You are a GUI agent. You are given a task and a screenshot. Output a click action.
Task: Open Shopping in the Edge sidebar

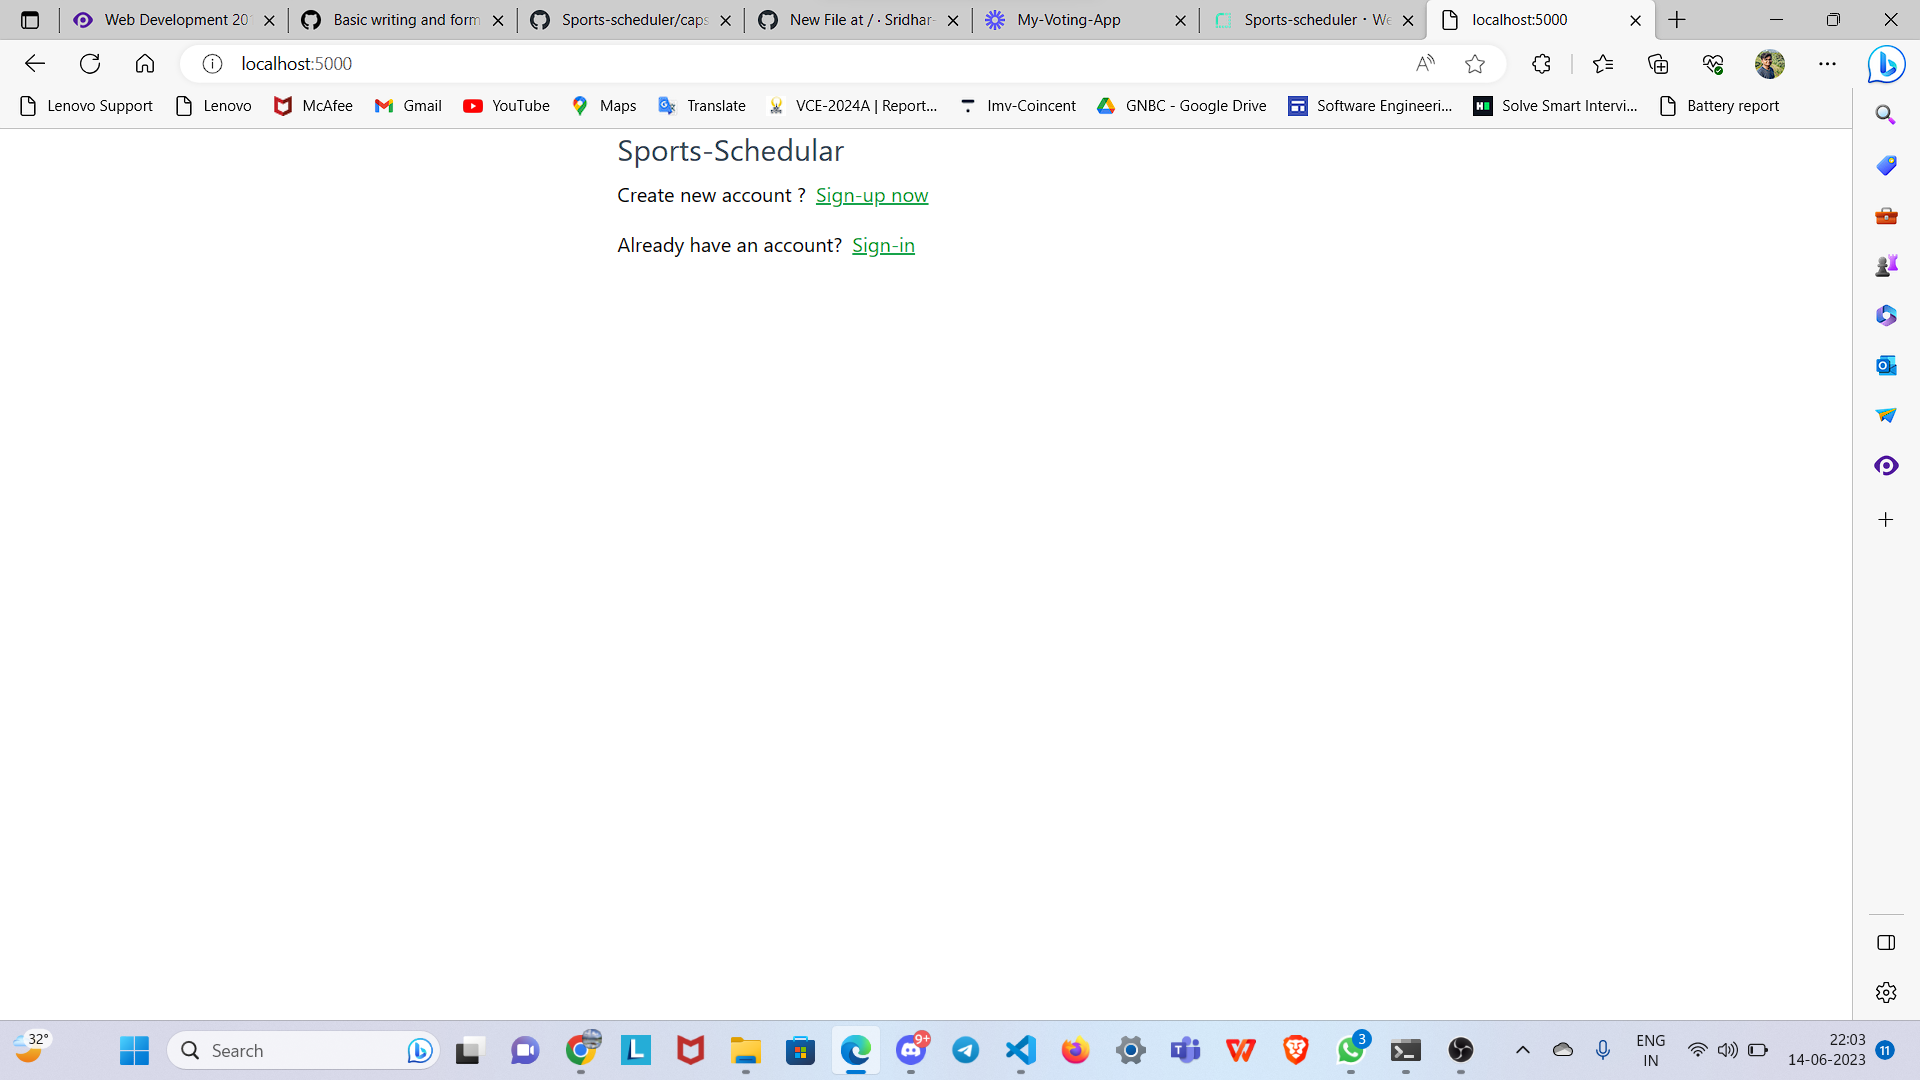[x=1886, y=165]
